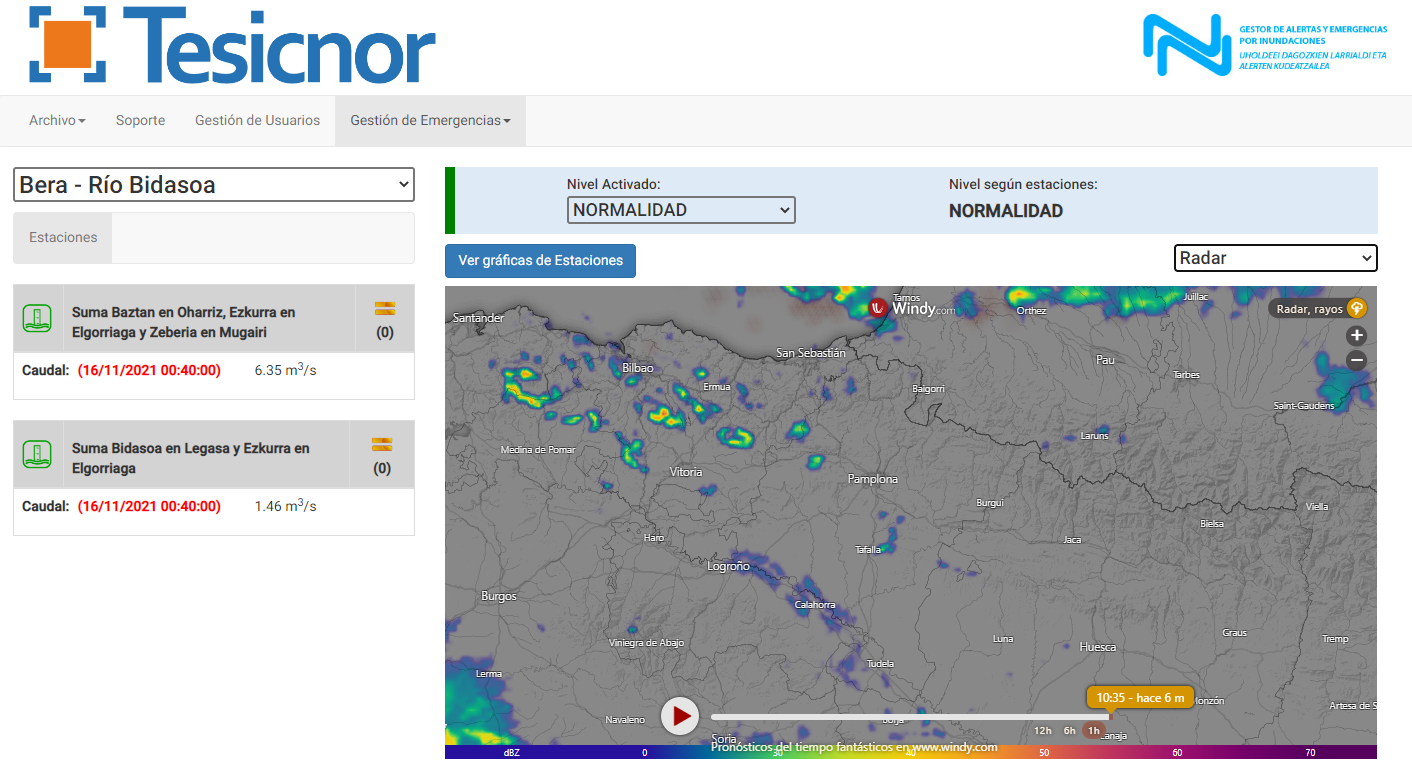This screenshot has height=769, width=1412.
Task: Open the Bera - Río Bidasoa location dropdown
Action: (x=214, y=185)
